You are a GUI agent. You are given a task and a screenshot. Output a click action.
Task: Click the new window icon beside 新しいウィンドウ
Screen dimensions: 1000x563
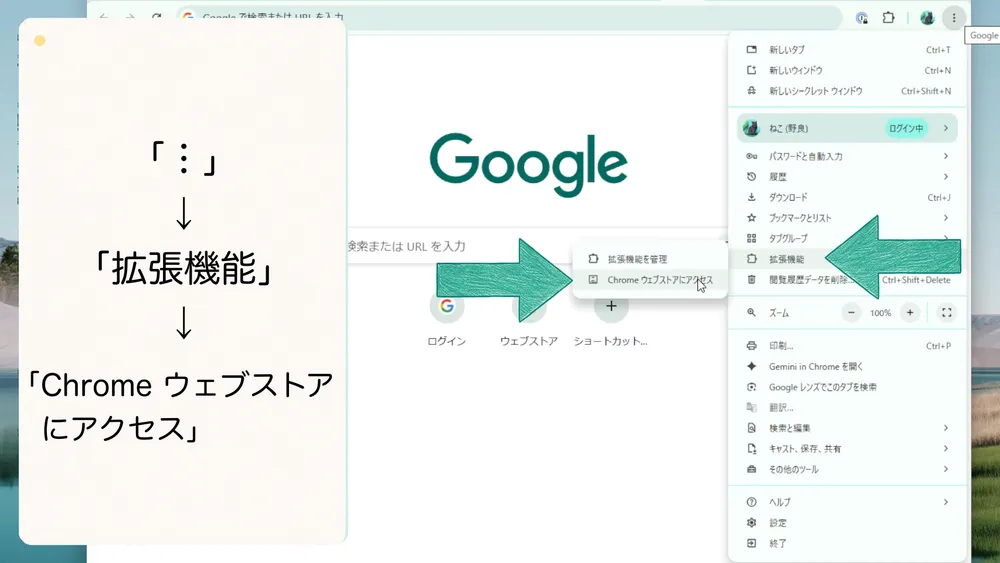coord(751,70)
